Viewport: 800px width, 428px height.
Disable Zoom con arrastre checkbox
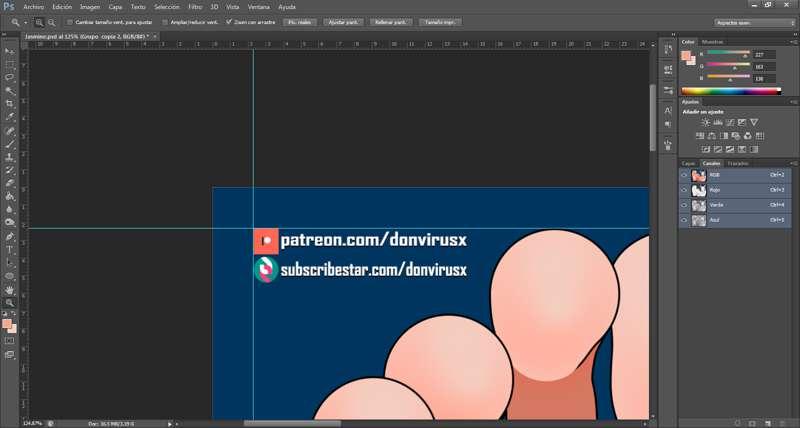tap(229, 22)
